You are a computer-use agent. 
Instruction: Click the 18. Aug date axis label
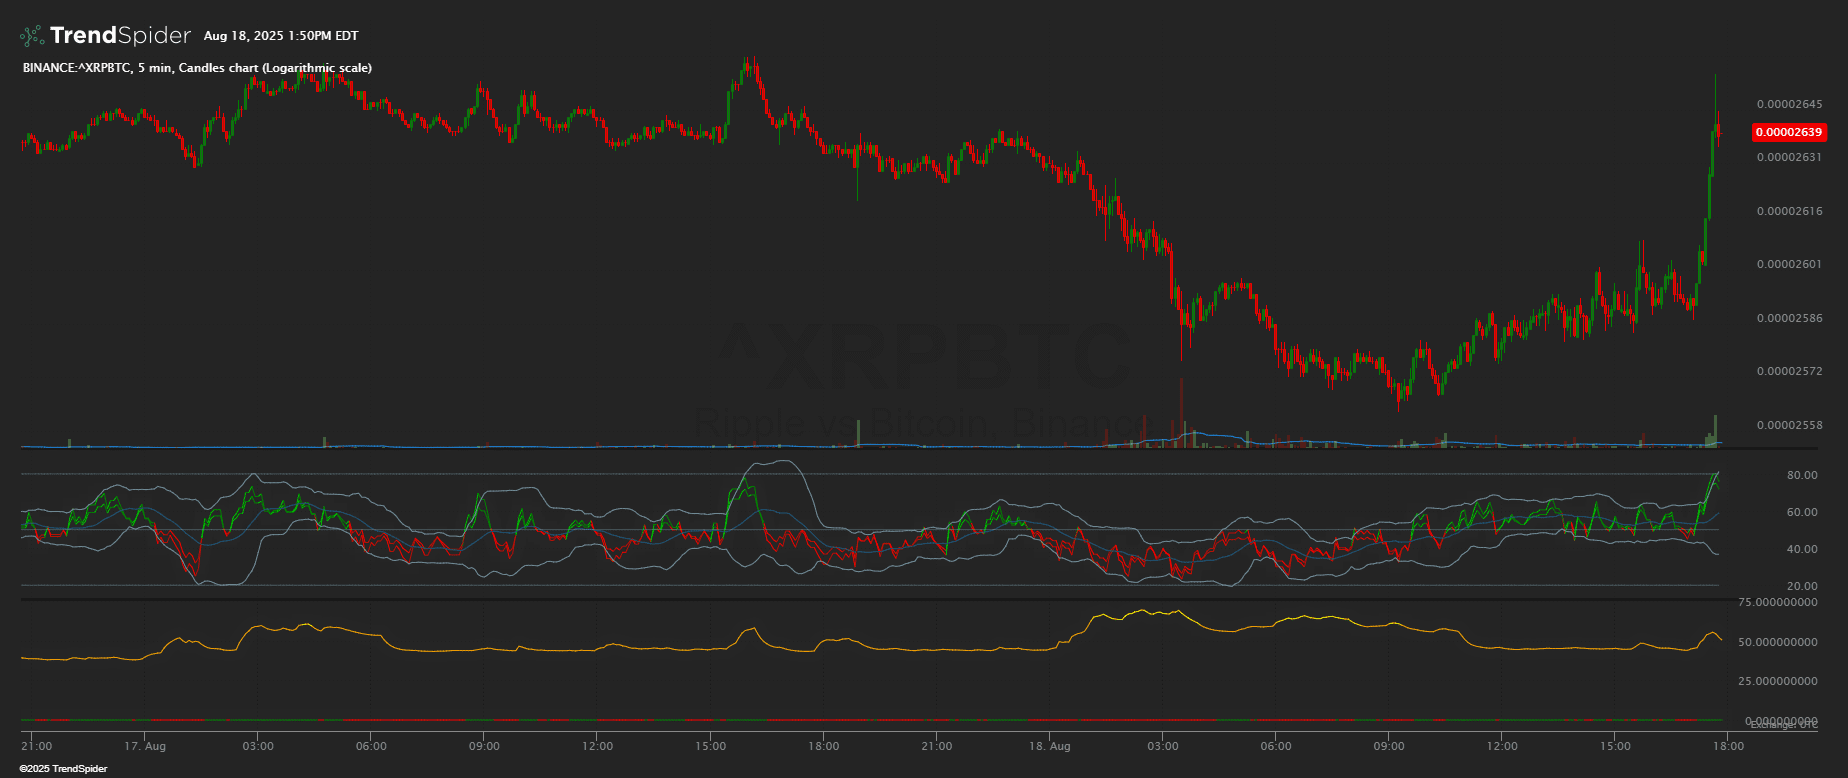pos(1050,746)
